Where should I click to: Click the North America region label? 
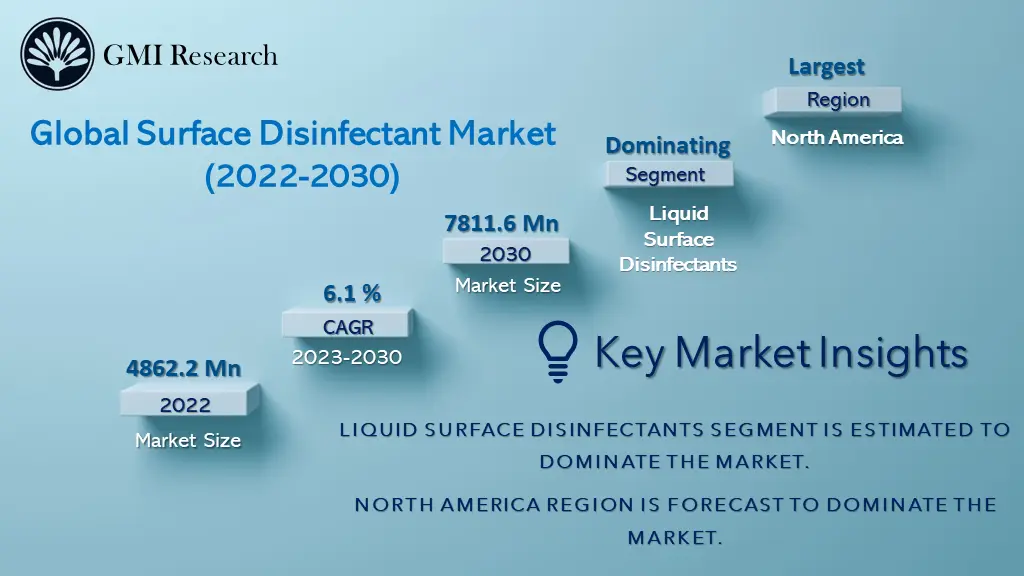838,137
